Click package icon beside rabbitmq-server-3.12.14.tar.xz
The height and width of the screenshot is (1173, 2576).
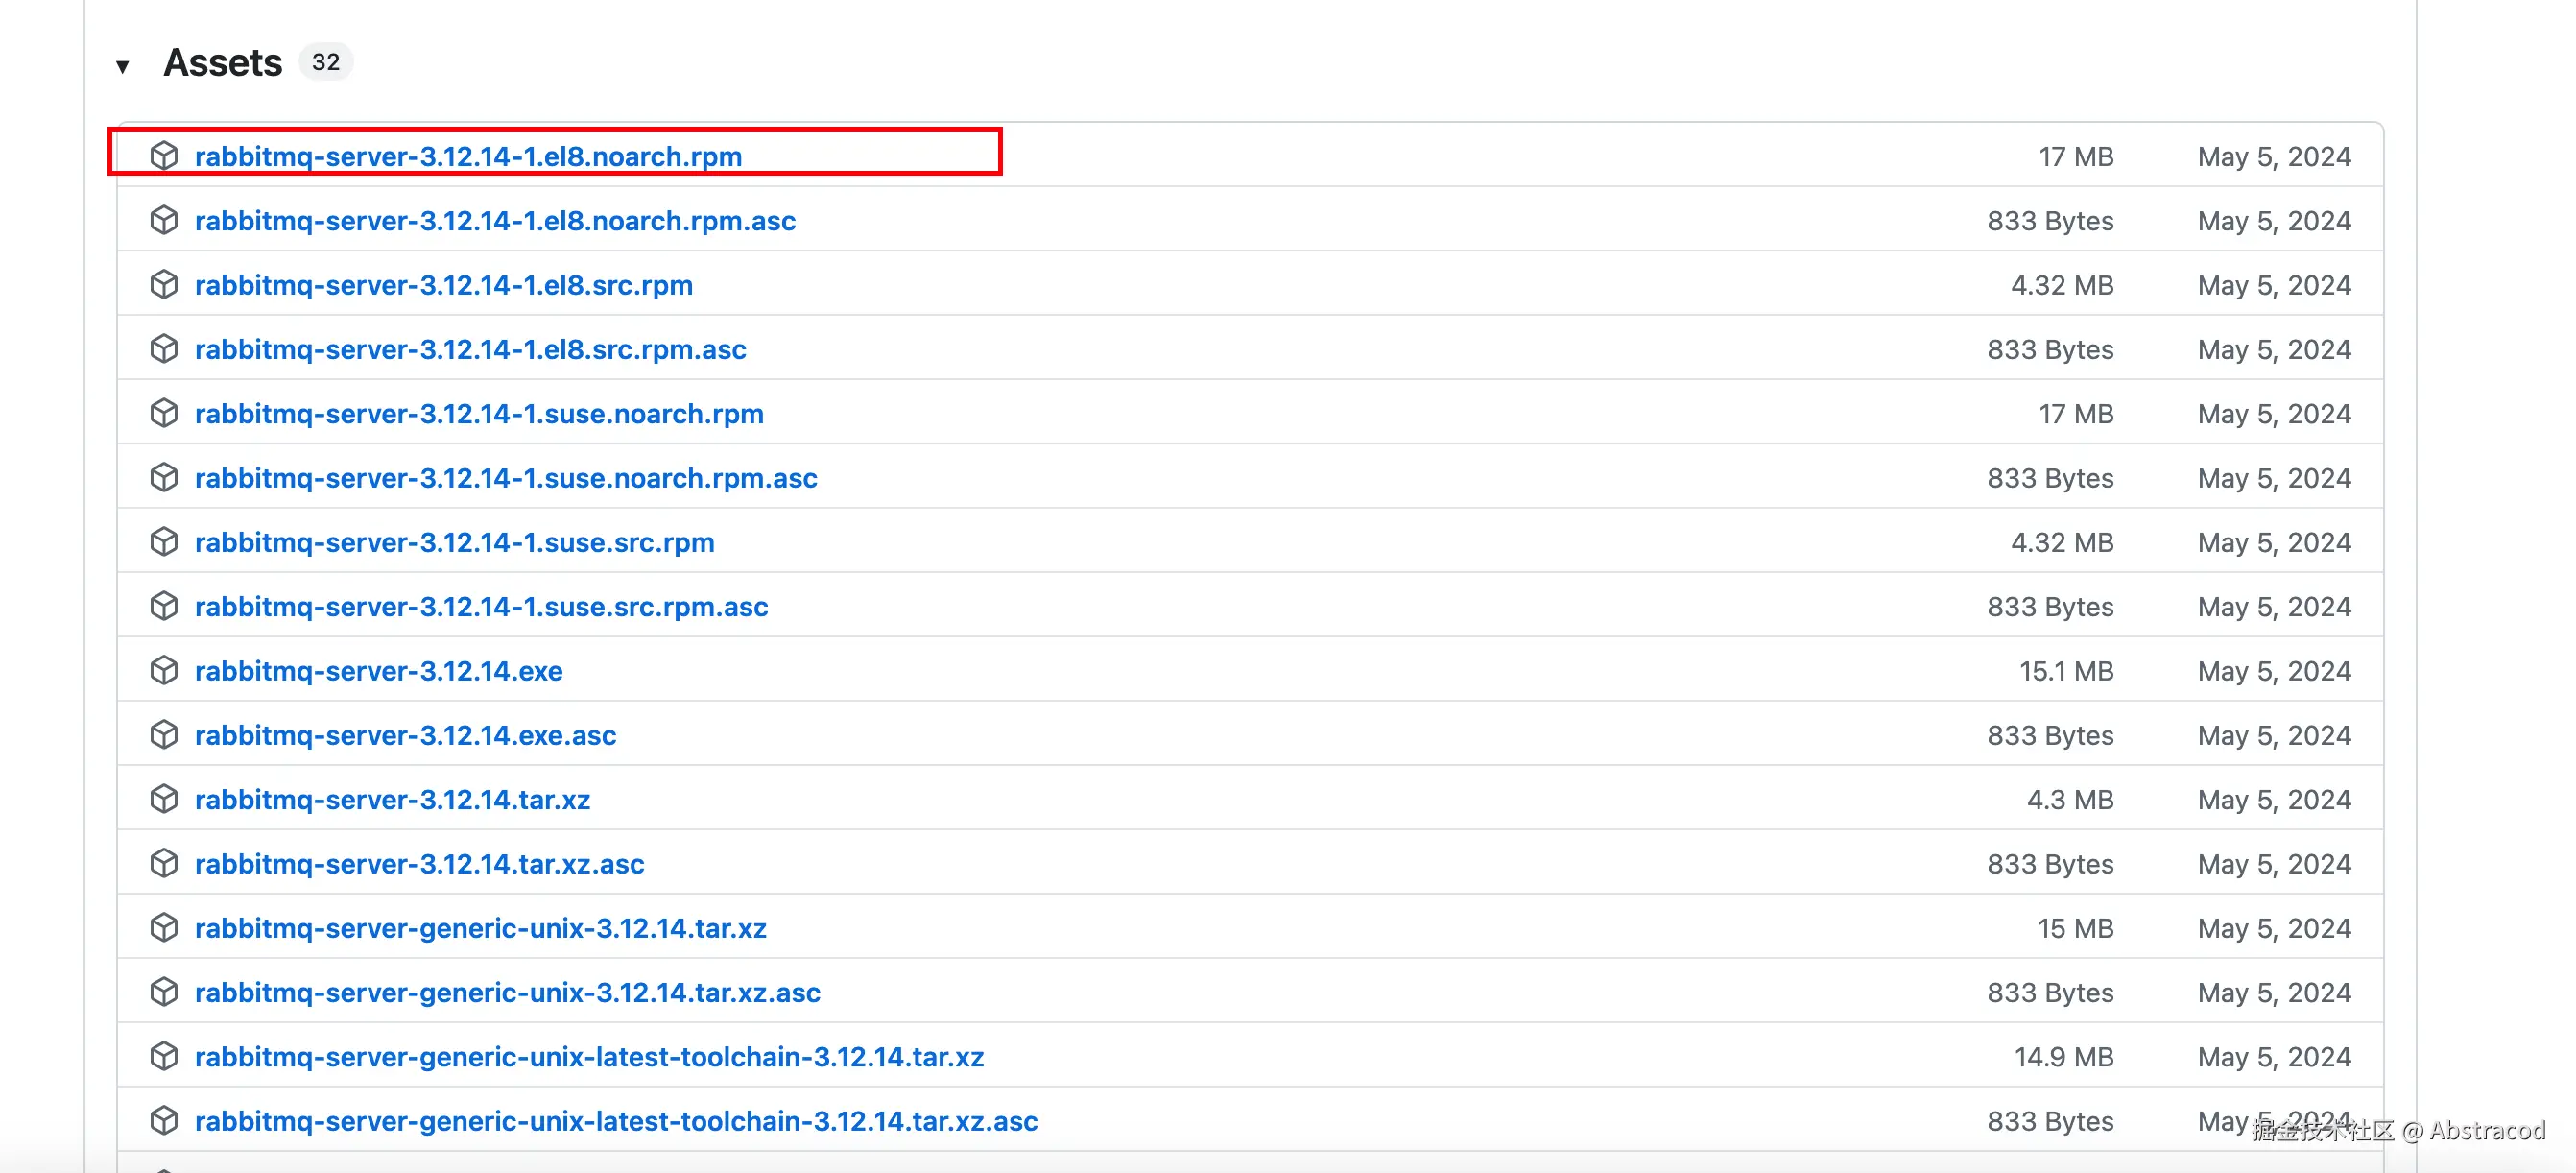tap(164, 799)
